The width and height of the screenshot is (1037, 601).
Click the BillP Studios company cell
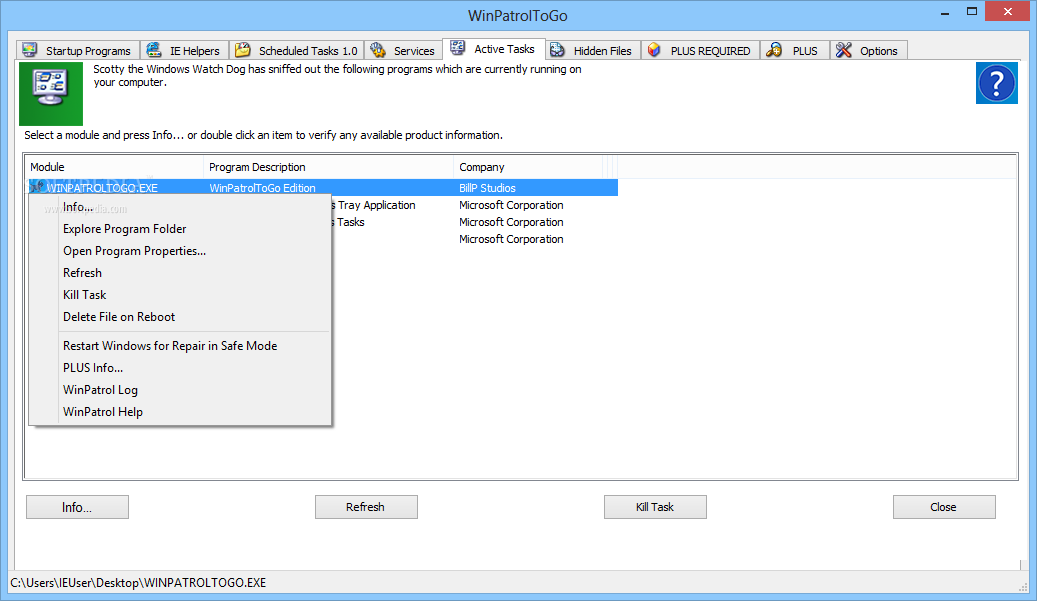point(487,188)
